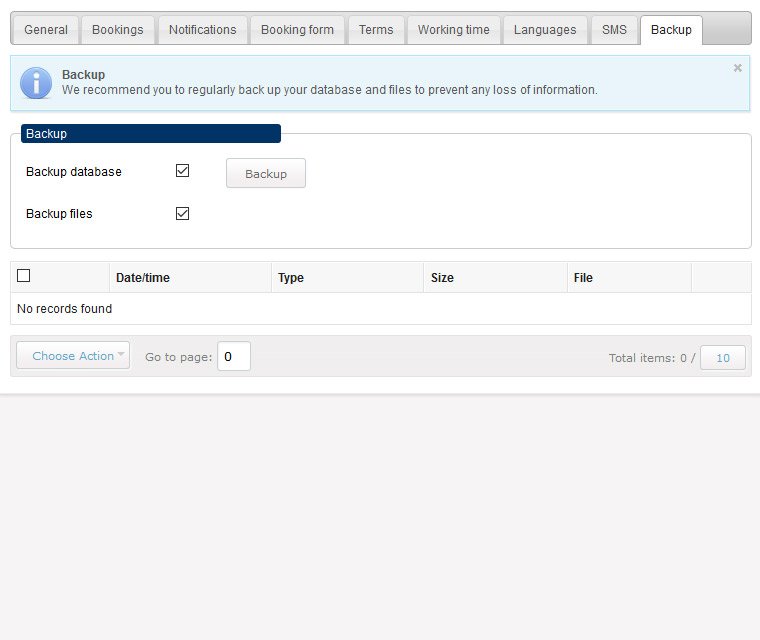Switch to the Languages tab
The height and width of the screenshot is (640, 760).
click(545, 30)
